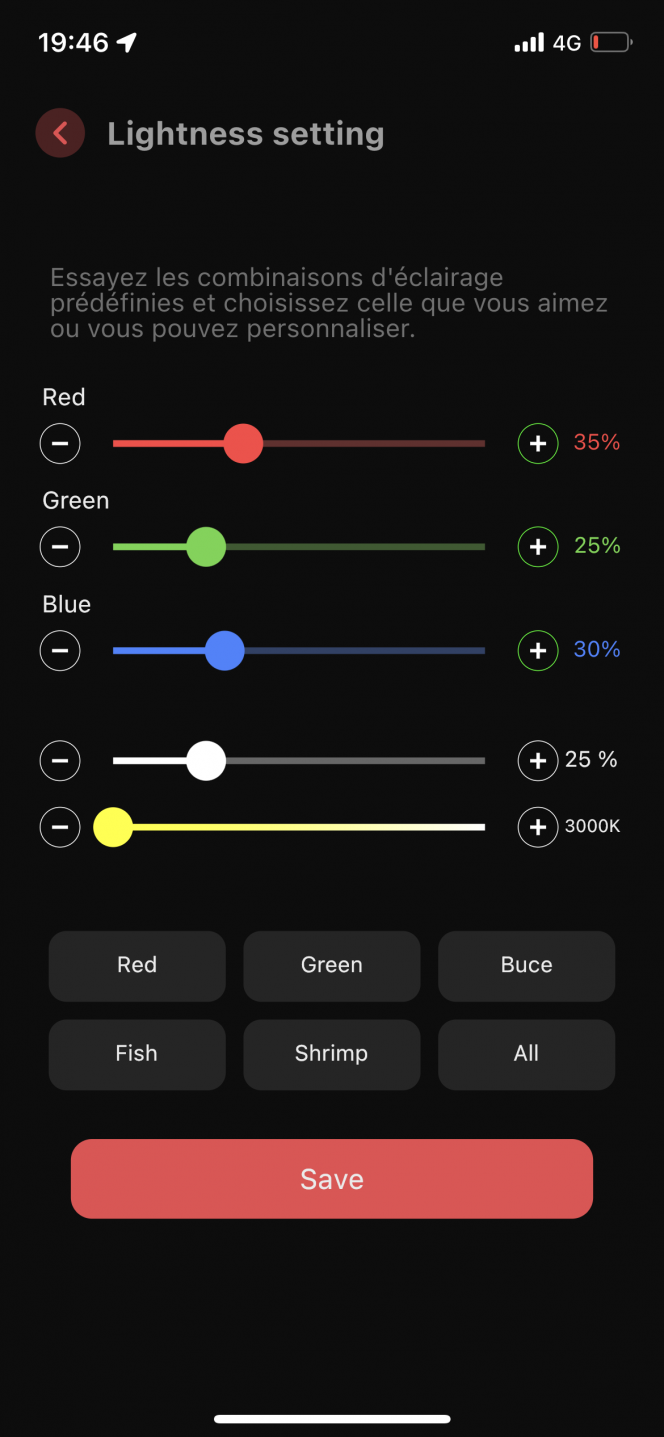Apply the Shrimp lighting preset
Image resolution: width=664 pixels, height=1437 pixels.
332,1054
